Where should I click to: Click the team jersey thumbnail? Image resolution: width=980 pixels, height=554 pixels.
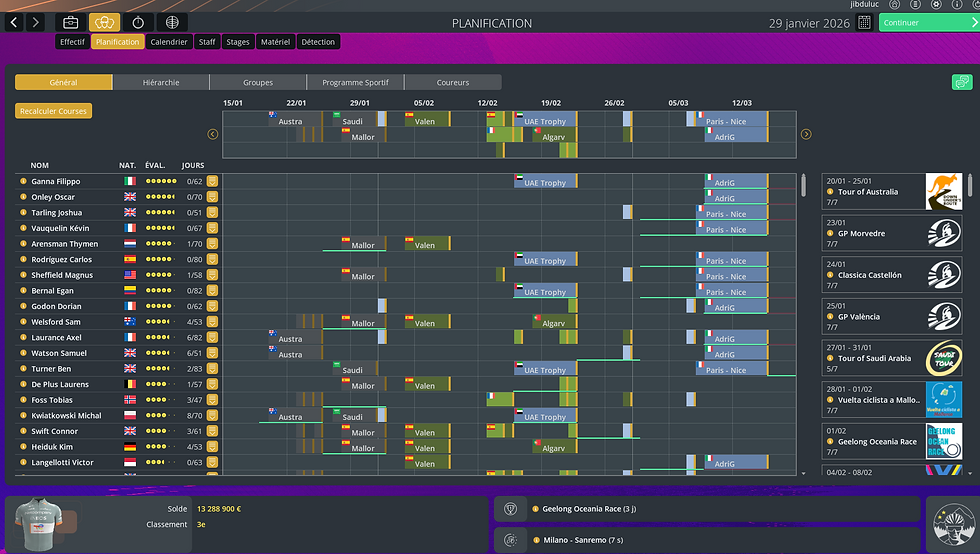[x=39, y=524]
